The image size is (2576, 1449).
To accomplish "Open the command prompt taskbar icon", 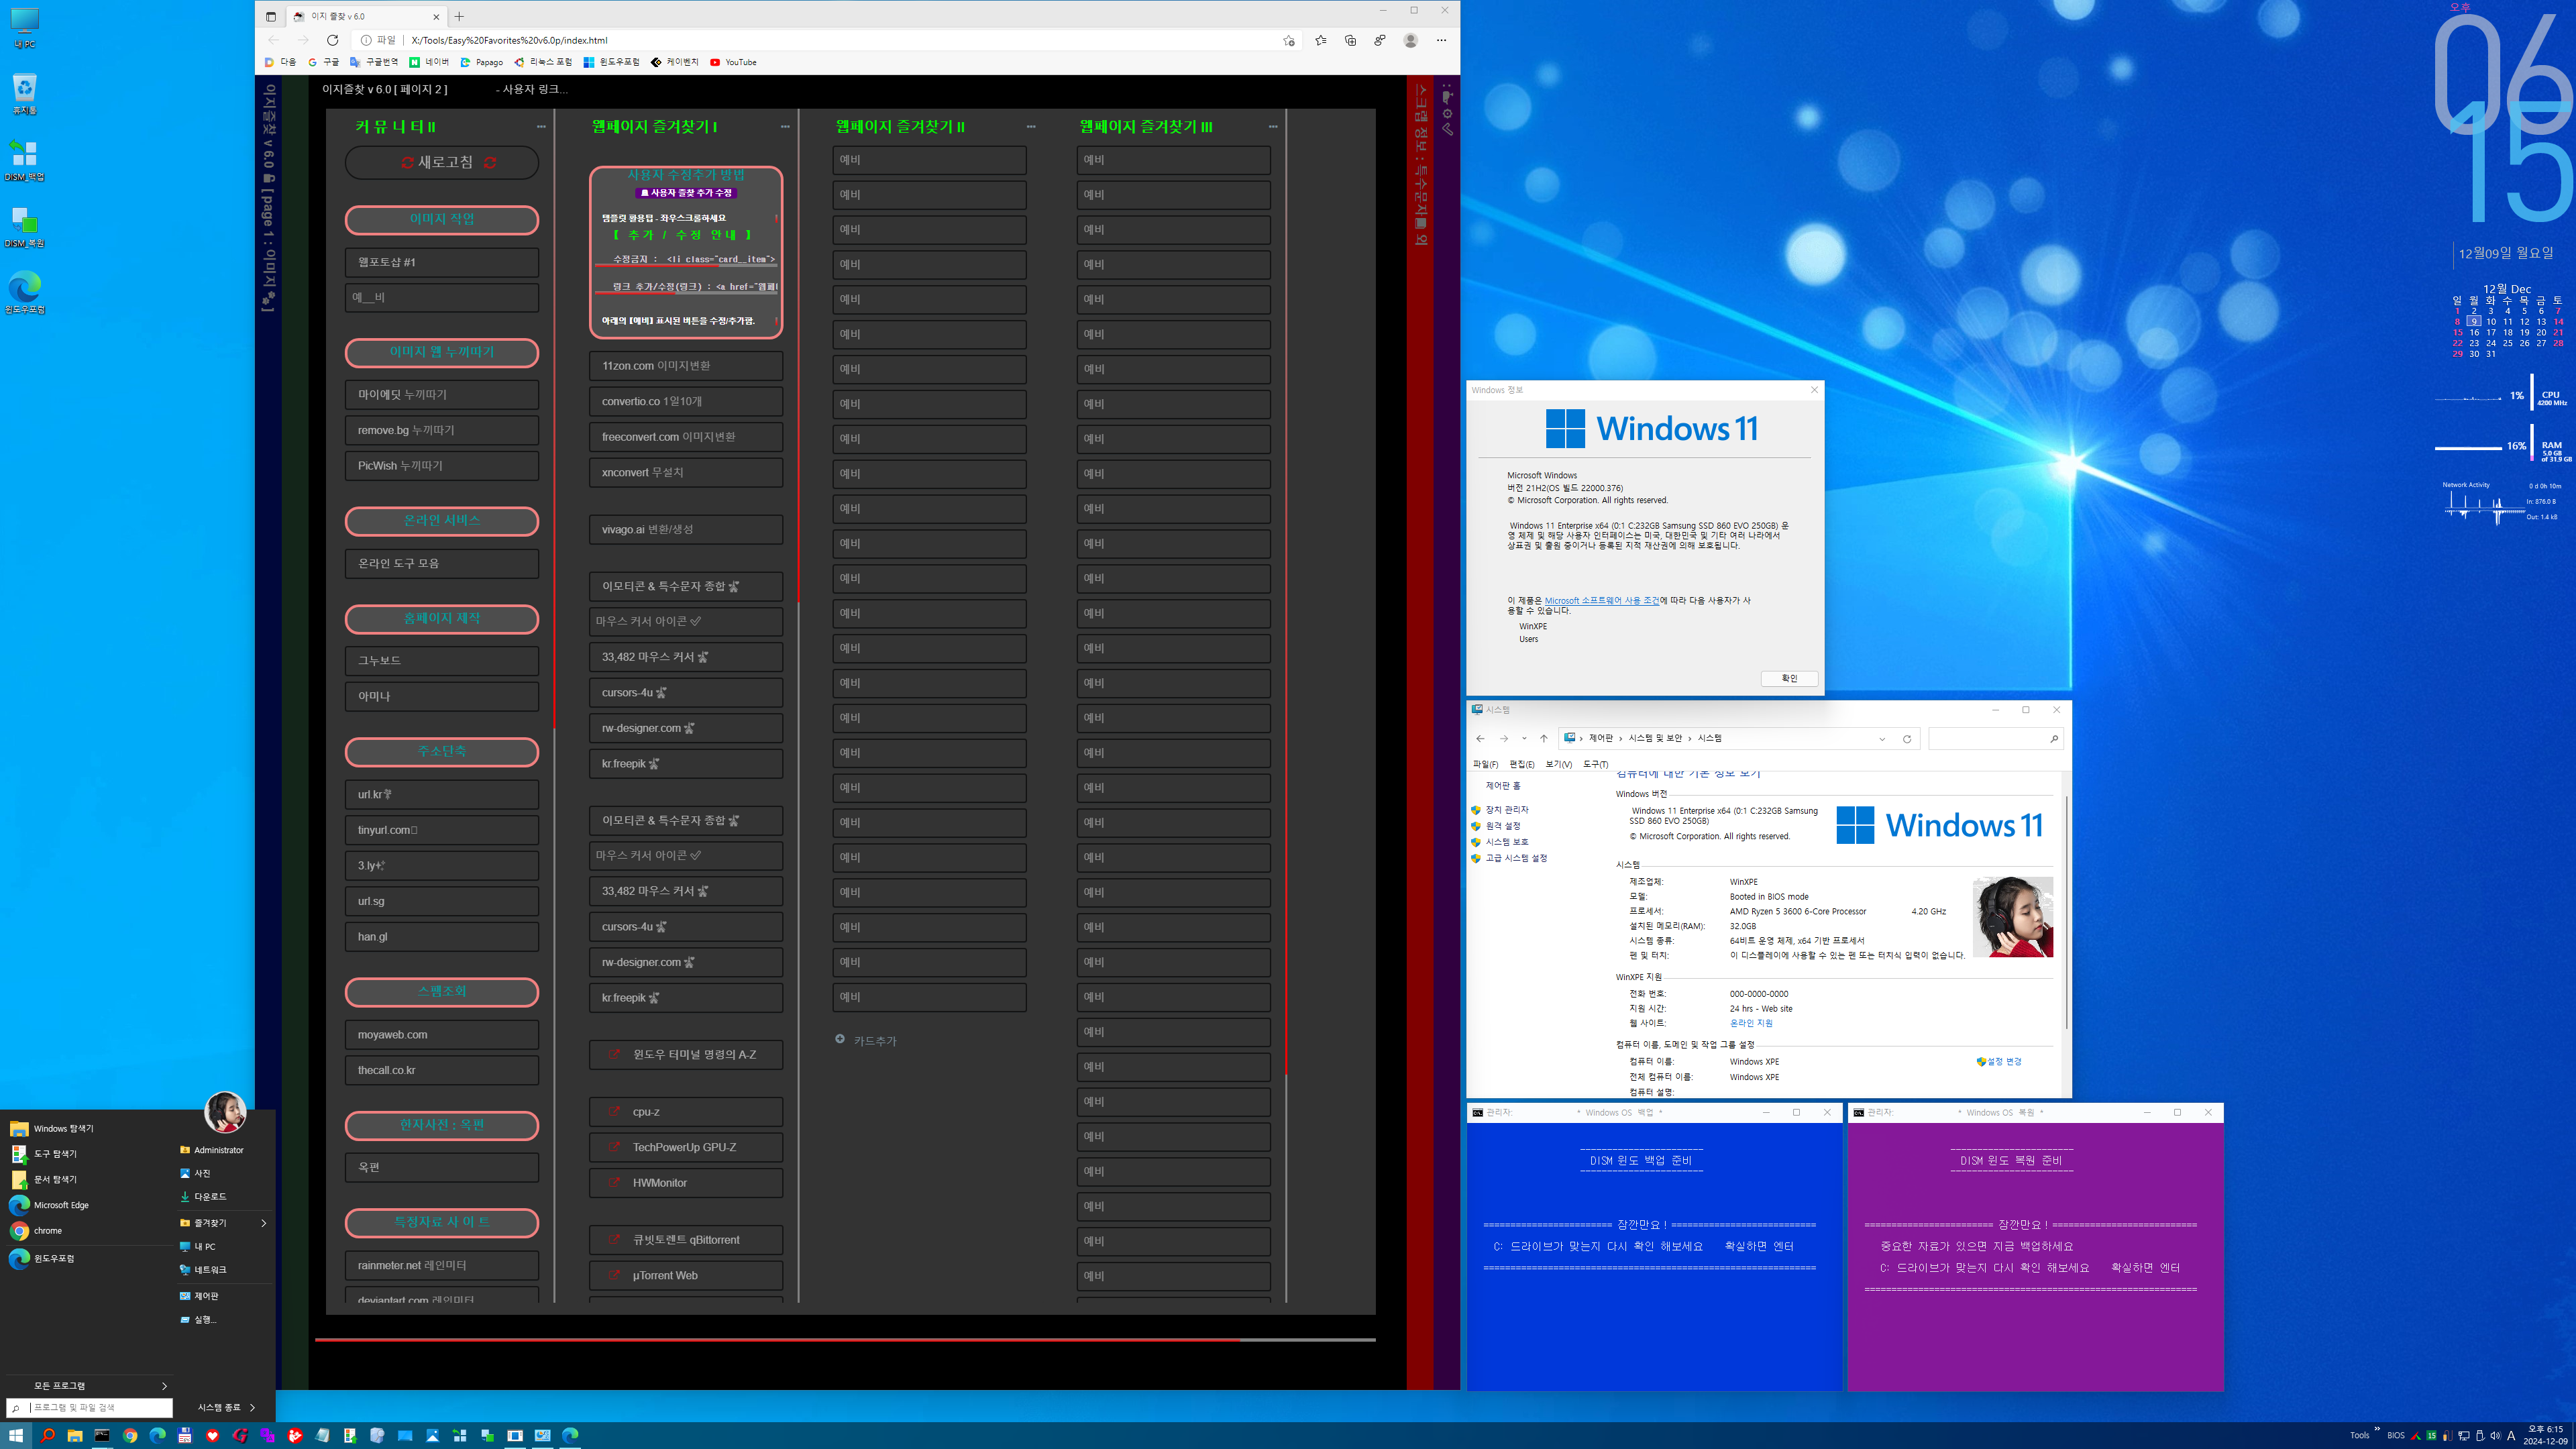I will click(x=102, y=1435).
